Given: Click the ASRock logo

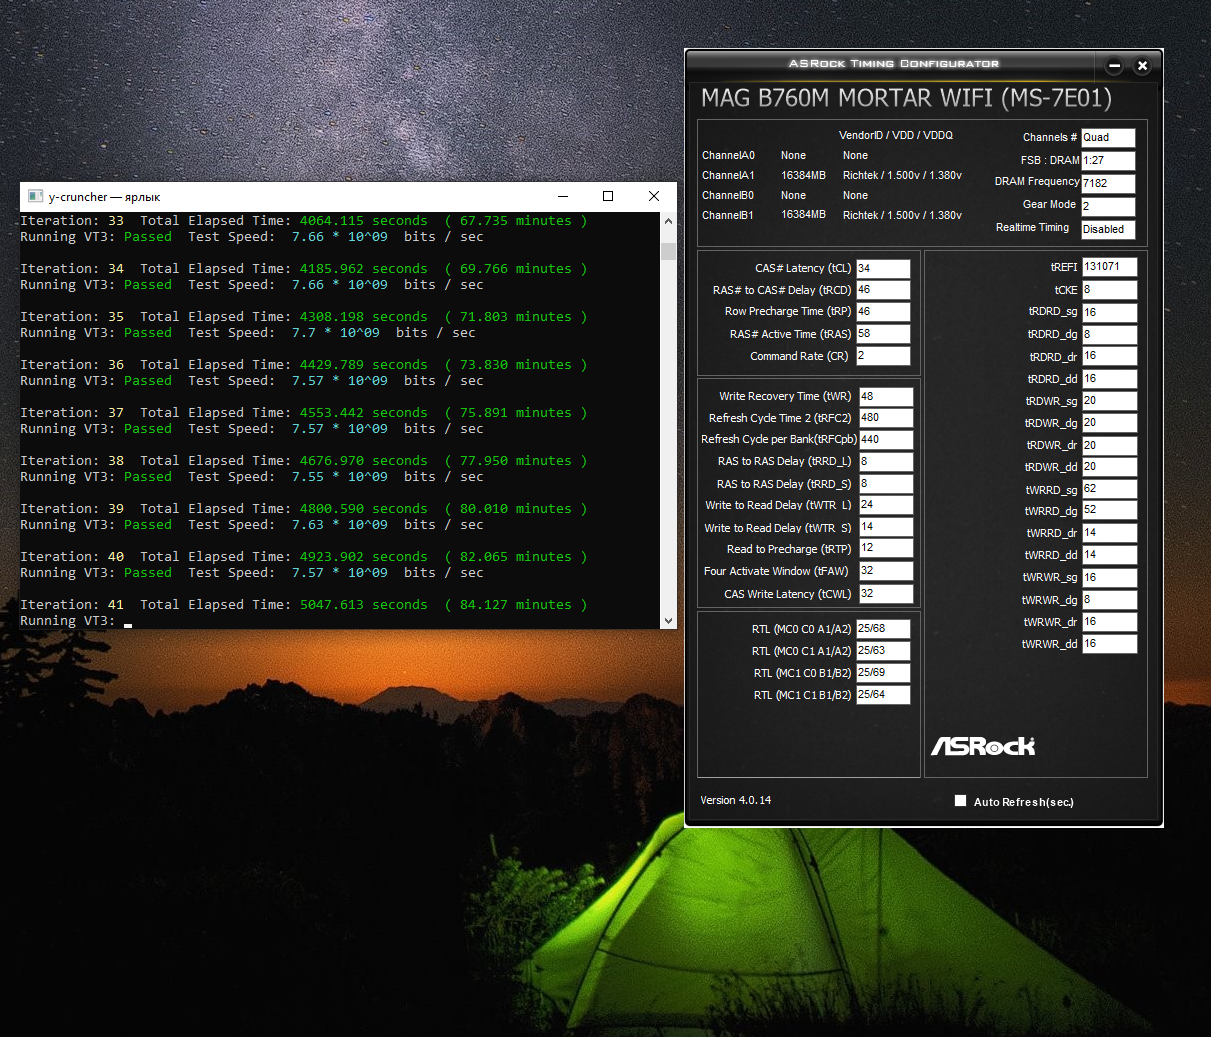Looking at the screenshot, I should pyautogui.click(x=983, y=746).
